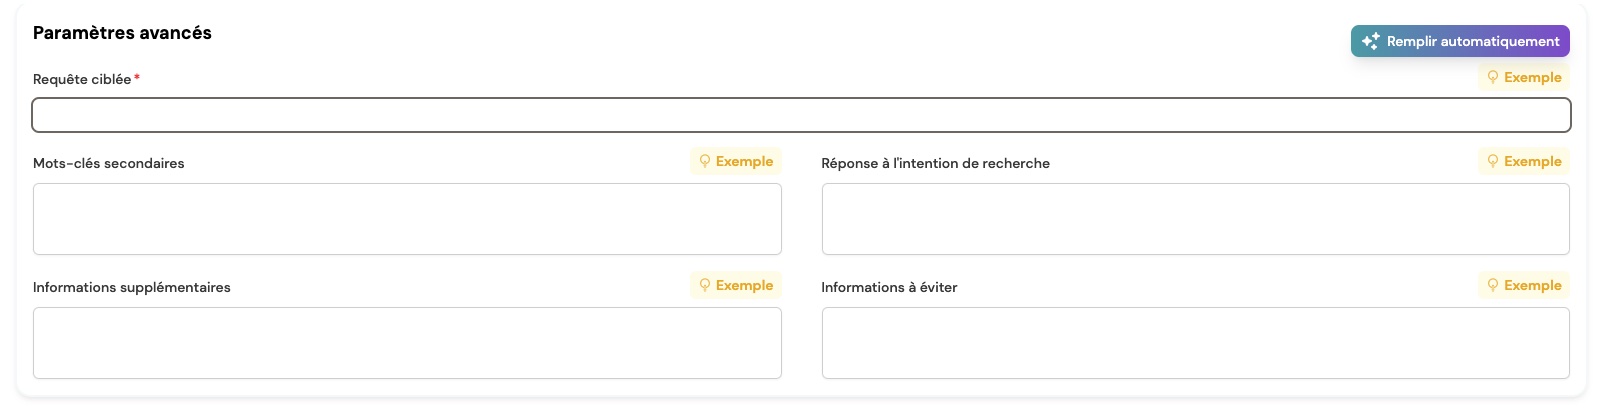Click the Remplir automatiquement button
This screenshot has height=416, width=1622.
pyautogui.click(x=1460, y=41)
